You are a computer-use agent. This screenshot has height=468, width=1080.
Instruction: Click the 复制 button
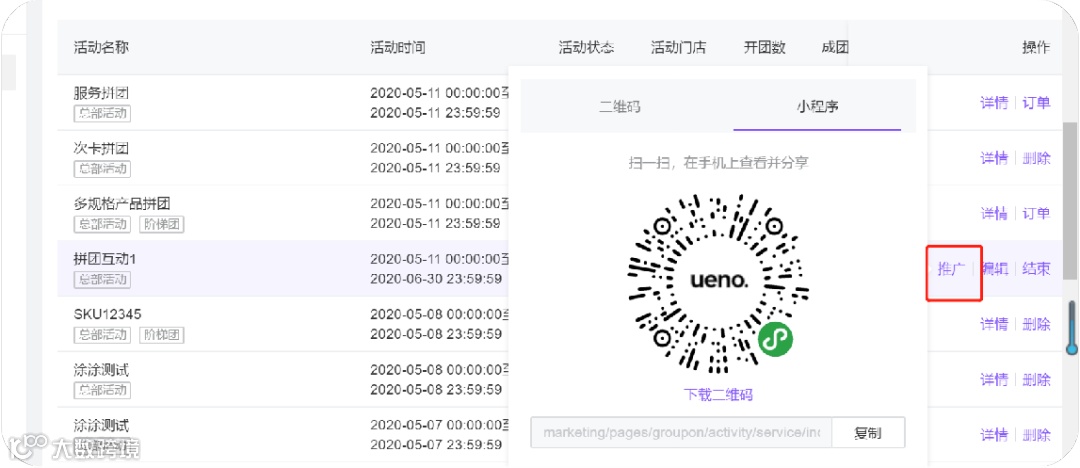point(868,433)
